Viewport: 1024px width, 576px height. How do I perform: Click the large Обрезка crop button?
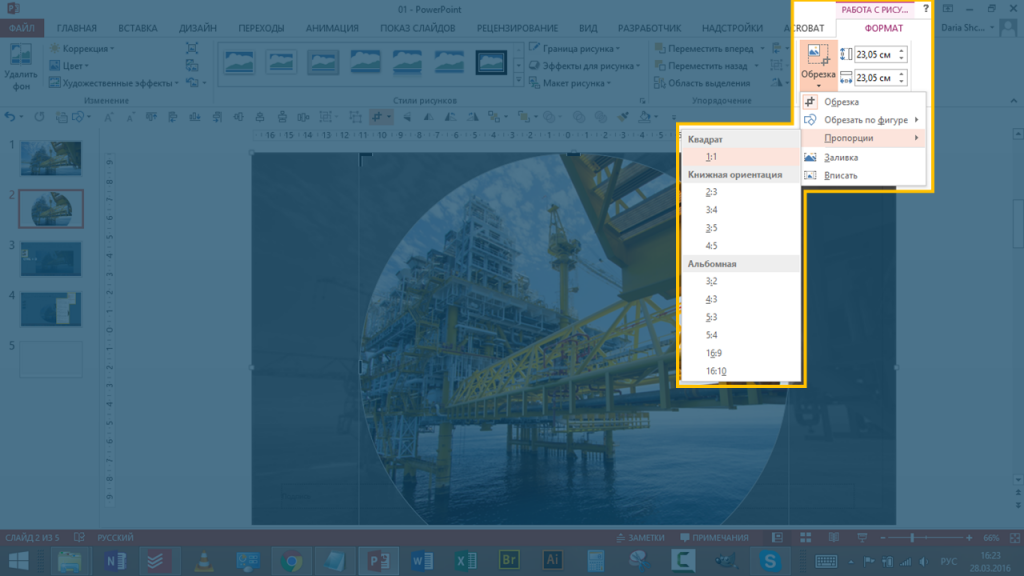coord(818,60)
